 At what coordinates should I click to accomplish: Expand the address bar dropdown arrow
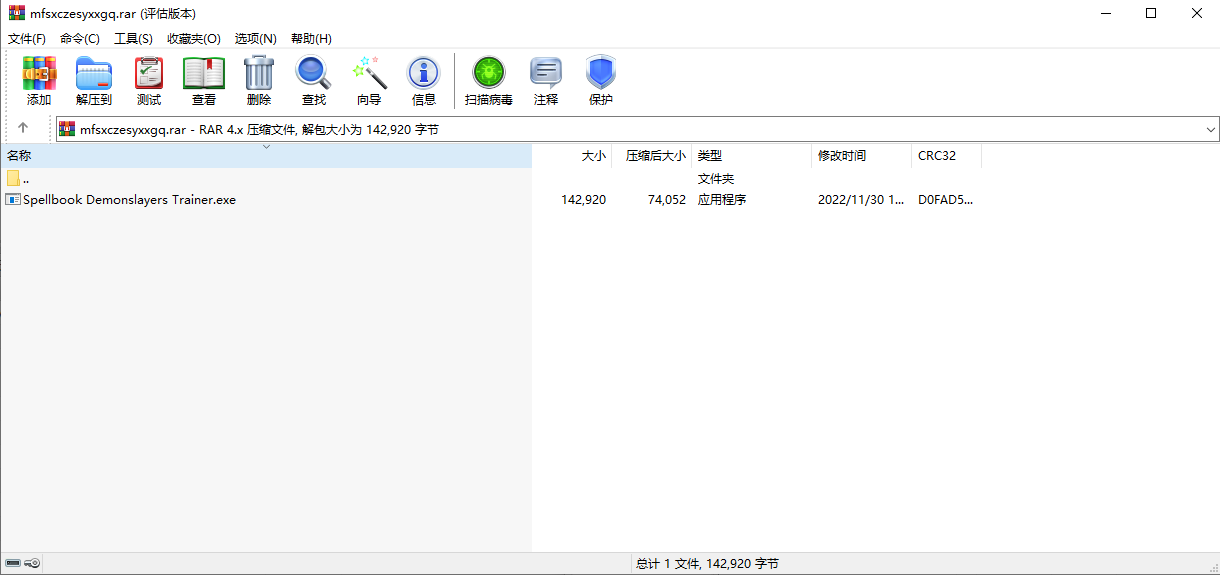pyautogui.click(x=1211, y=129)
